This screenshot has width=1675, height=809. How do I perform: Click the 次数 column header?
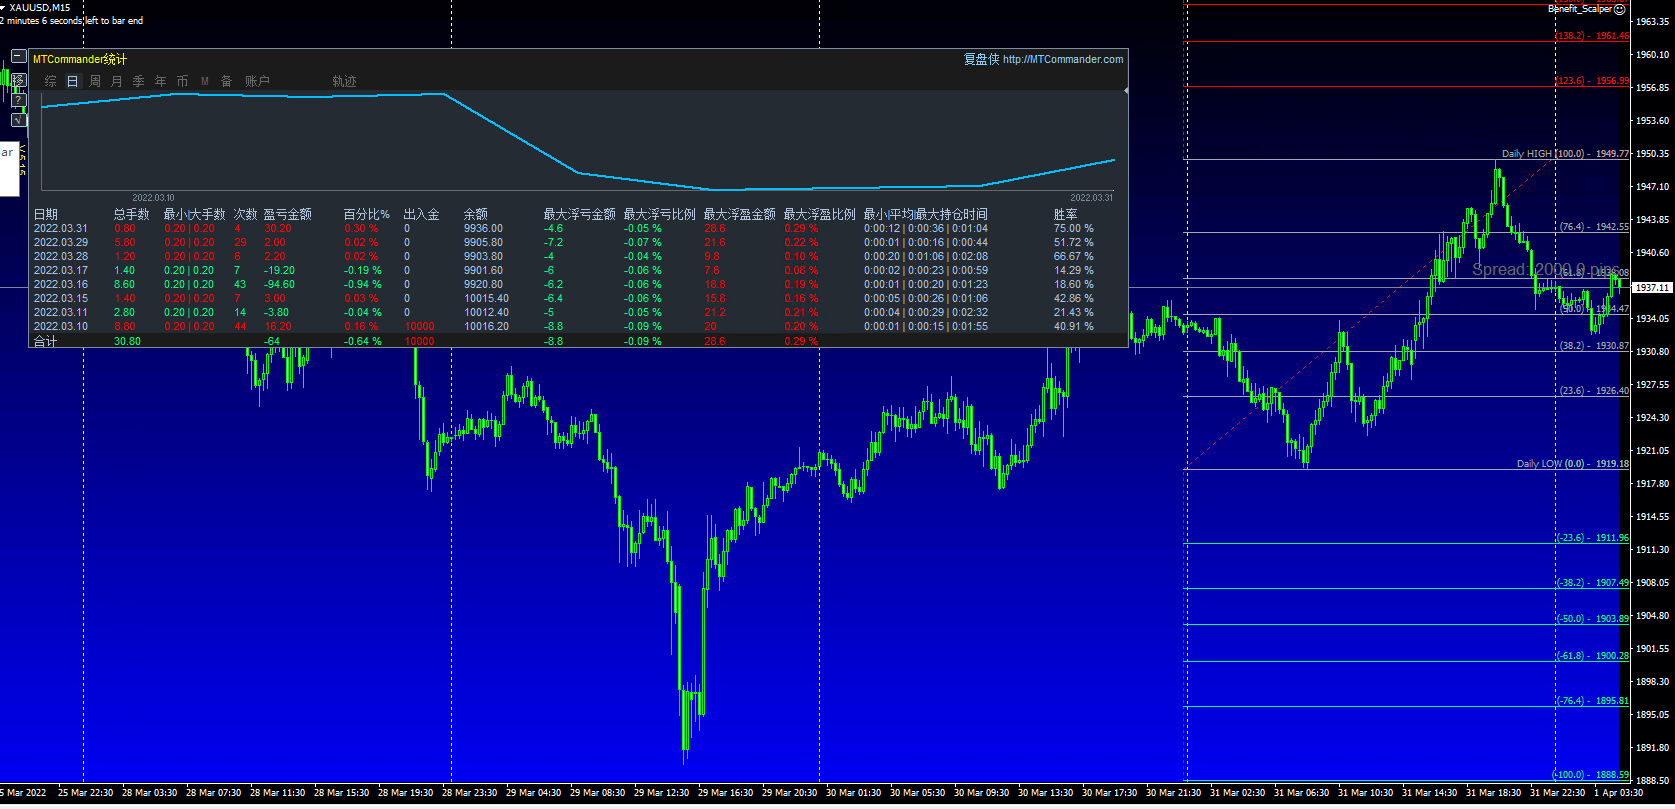pyautogui.click(x=246, y=214)
